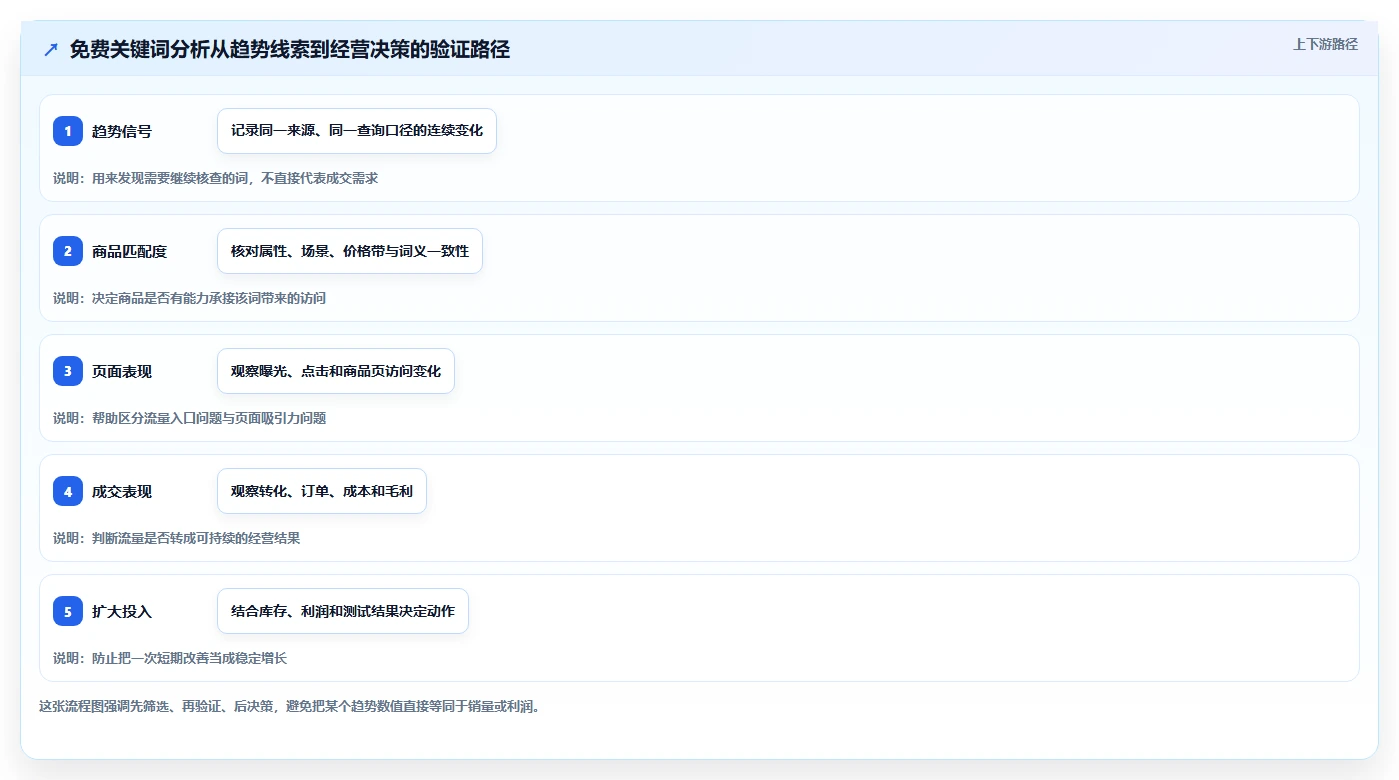The image size is (1399, 780).
Task: Click the 核对属性、场景、价格带与词义一致性 chip
Action: (x=350, y=251)
